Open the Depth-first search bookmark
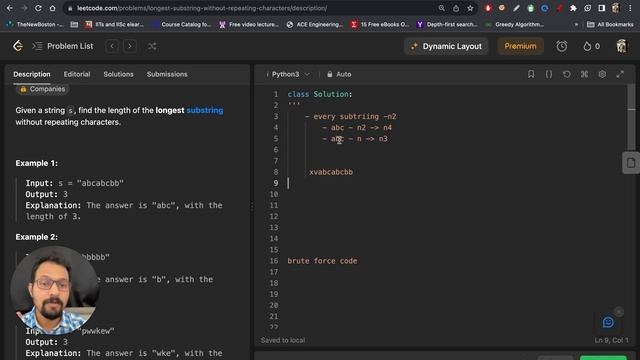This screenshot has width=640, height=360. (447, 24)
